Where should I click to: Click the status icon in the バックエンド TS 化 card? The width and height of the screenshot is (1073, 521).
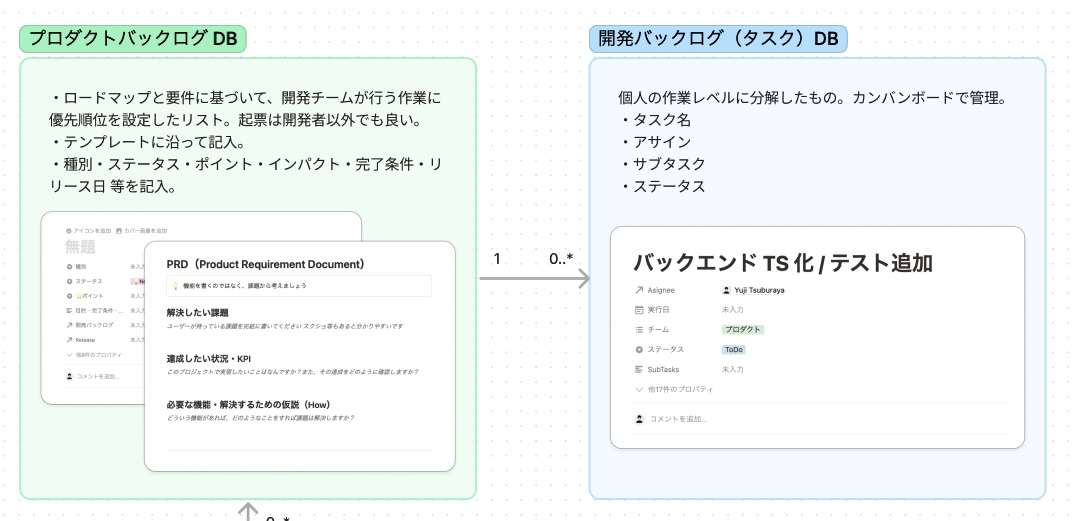coord(639,350)
